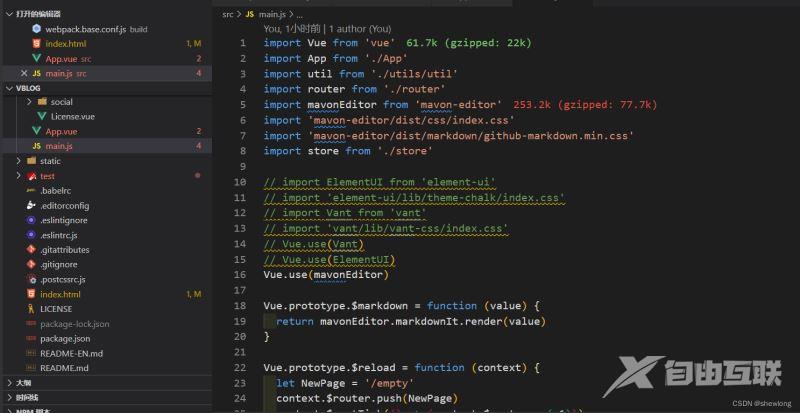
Task: Click the 253.2k (gzipped: 77.7k) import cost
Action: (585, 105)
